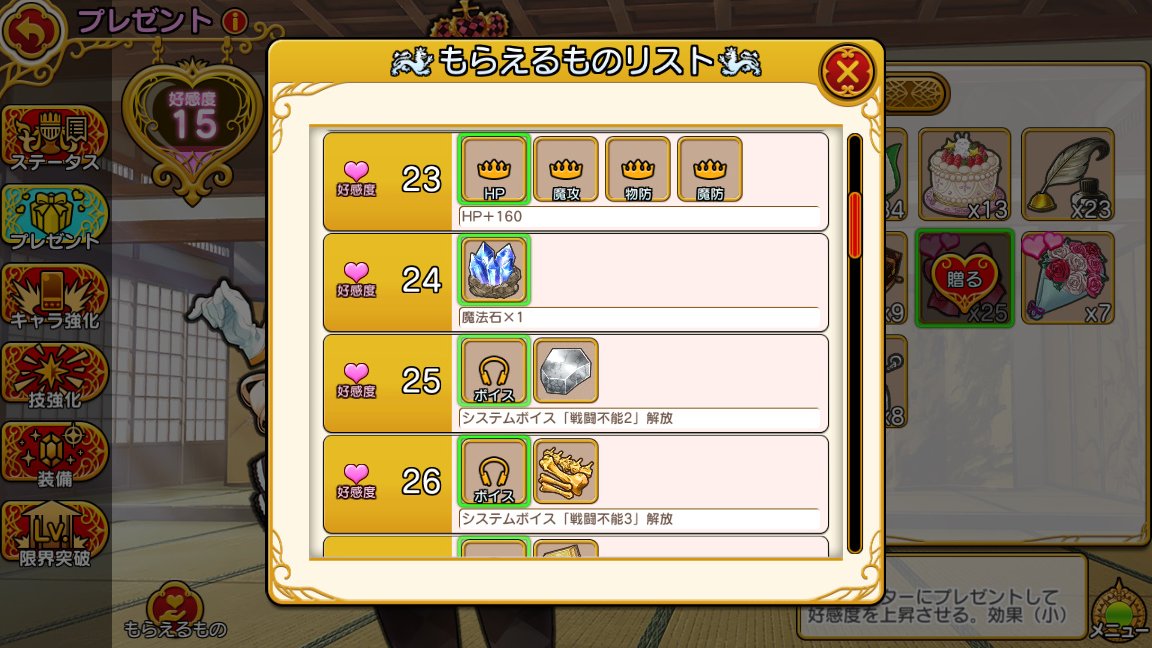Go to 技強化 skill upgrade
Screen dimensions: 1152x648
[x=54, y=377]
